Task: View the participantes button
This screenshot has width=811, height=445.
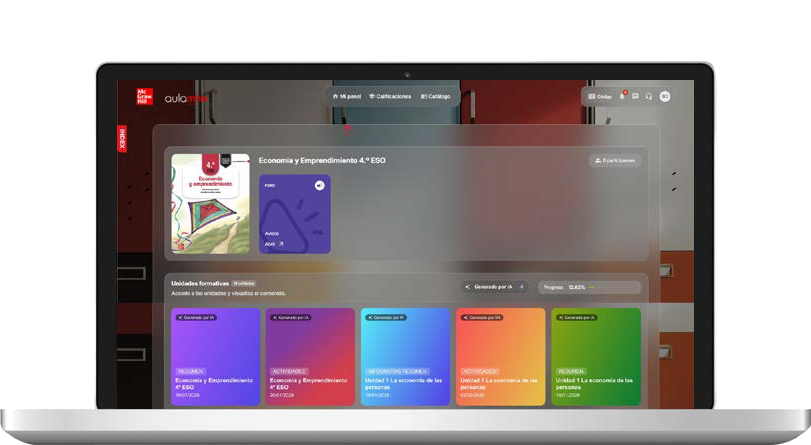Action: point(615,160)
